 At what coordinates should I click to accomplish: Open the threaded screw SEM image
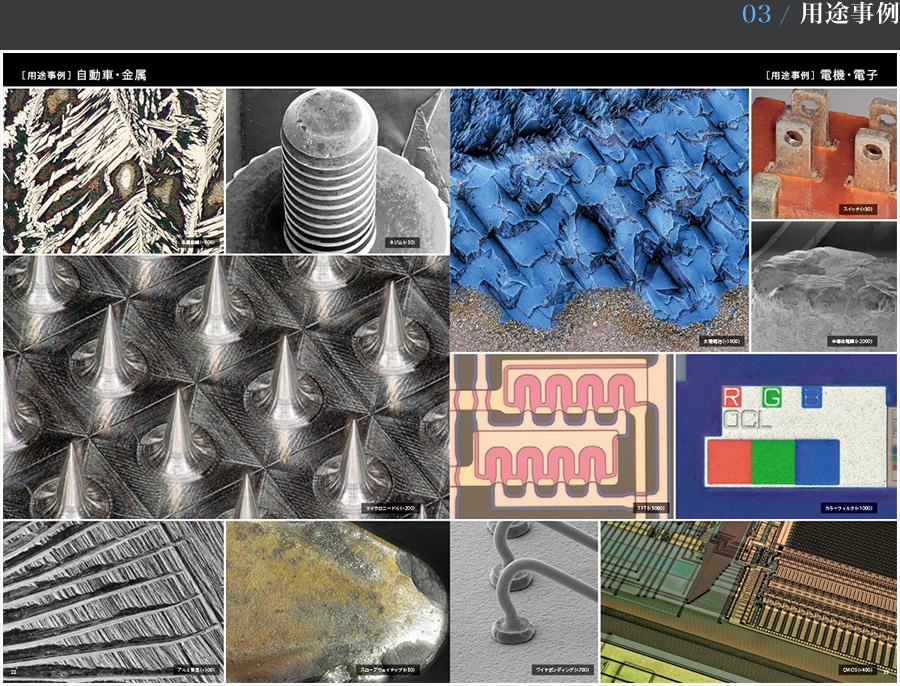click(x=337, y=170)
